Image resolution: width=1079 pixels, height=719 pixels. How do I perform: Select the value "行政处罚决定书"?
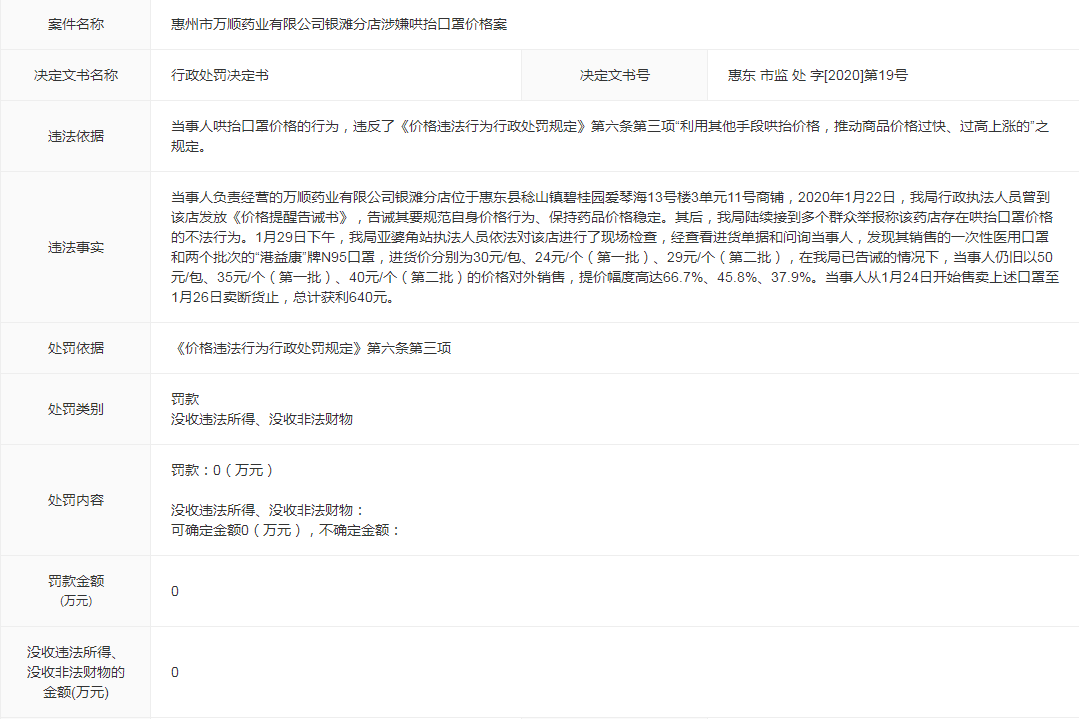coord(220,75)
